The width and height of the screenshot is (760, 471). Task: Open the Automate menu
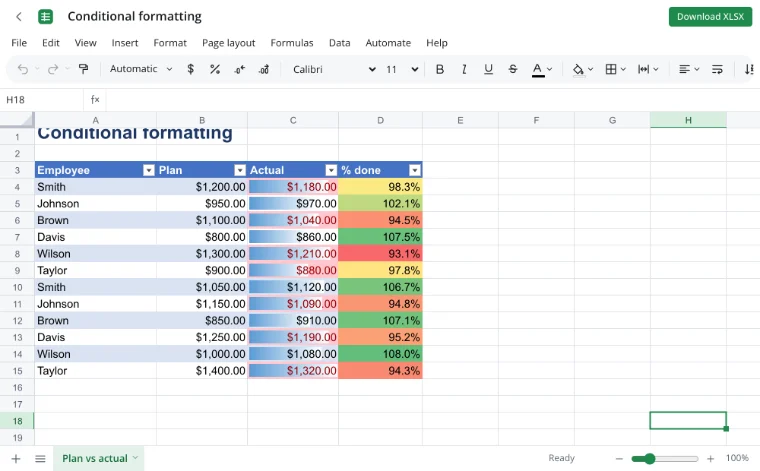388,43
